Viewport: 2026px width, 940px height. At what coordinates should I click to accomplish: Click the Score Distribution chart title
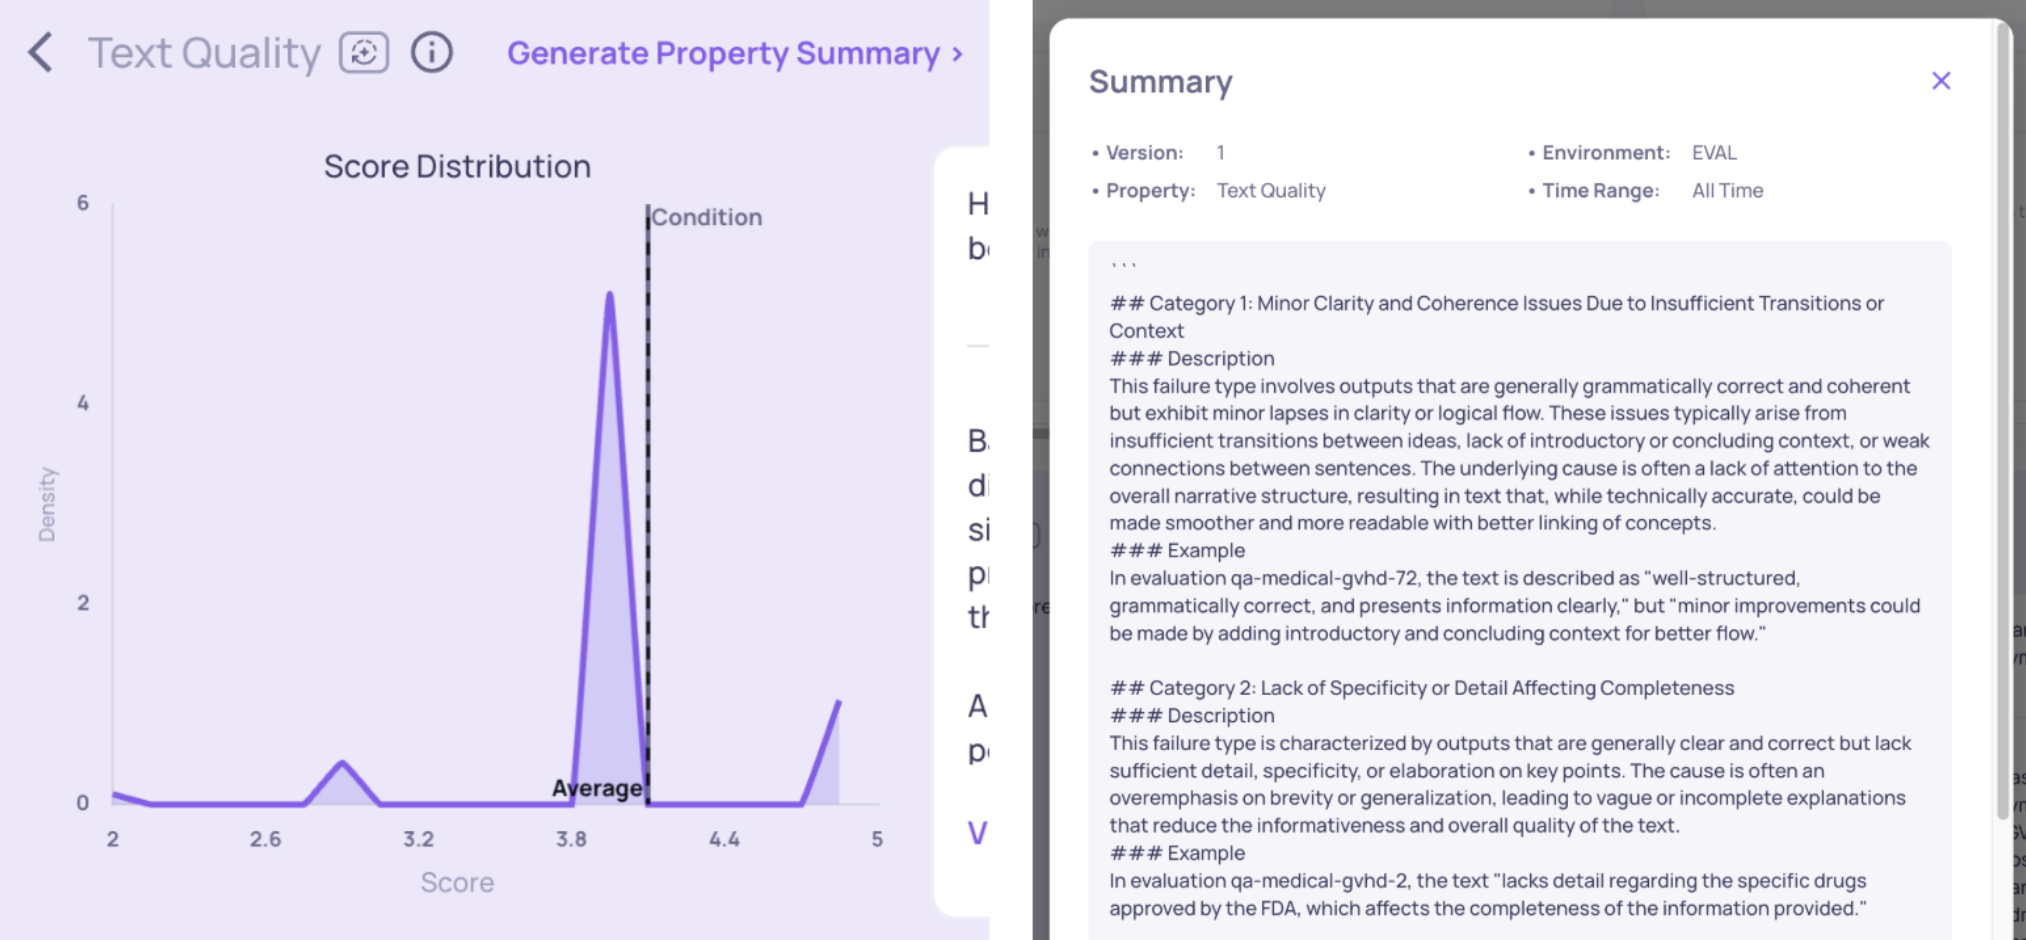[x=457, y=166]
